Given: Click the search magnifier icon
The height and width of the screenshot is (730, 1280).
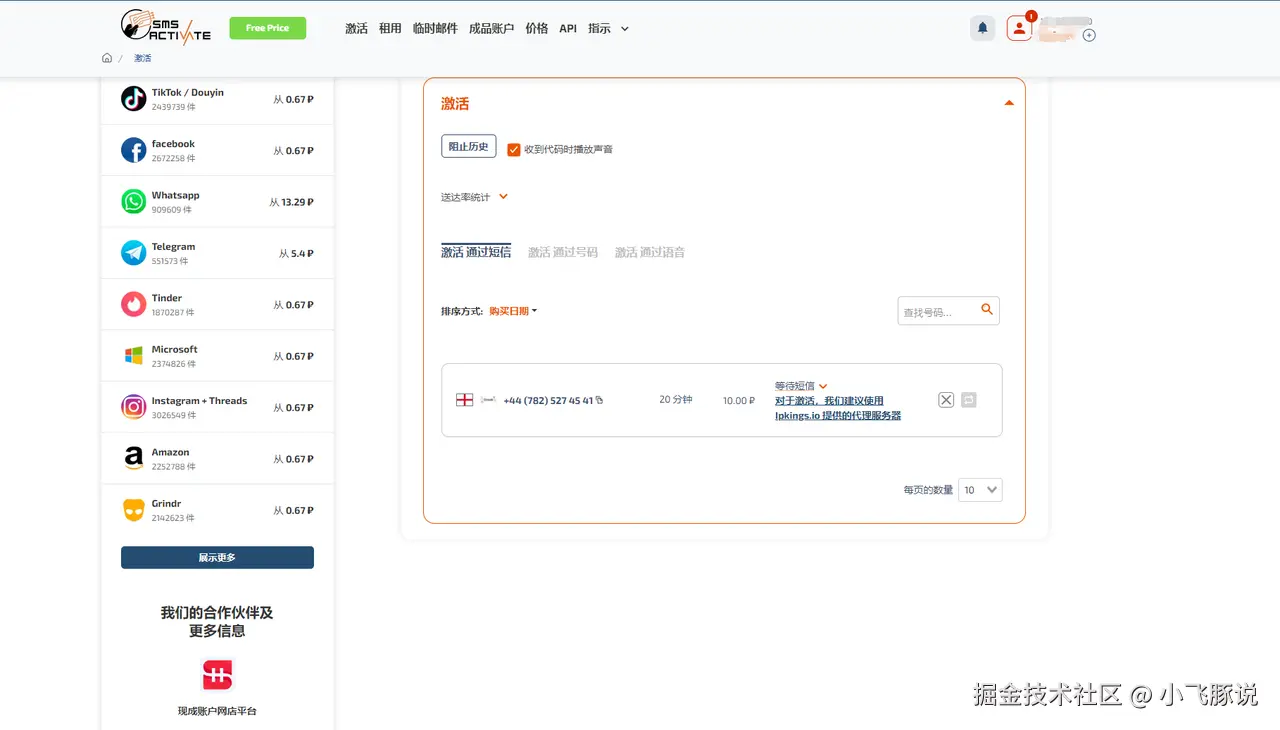Looking at the screenshot, I should tap(987, 310).
